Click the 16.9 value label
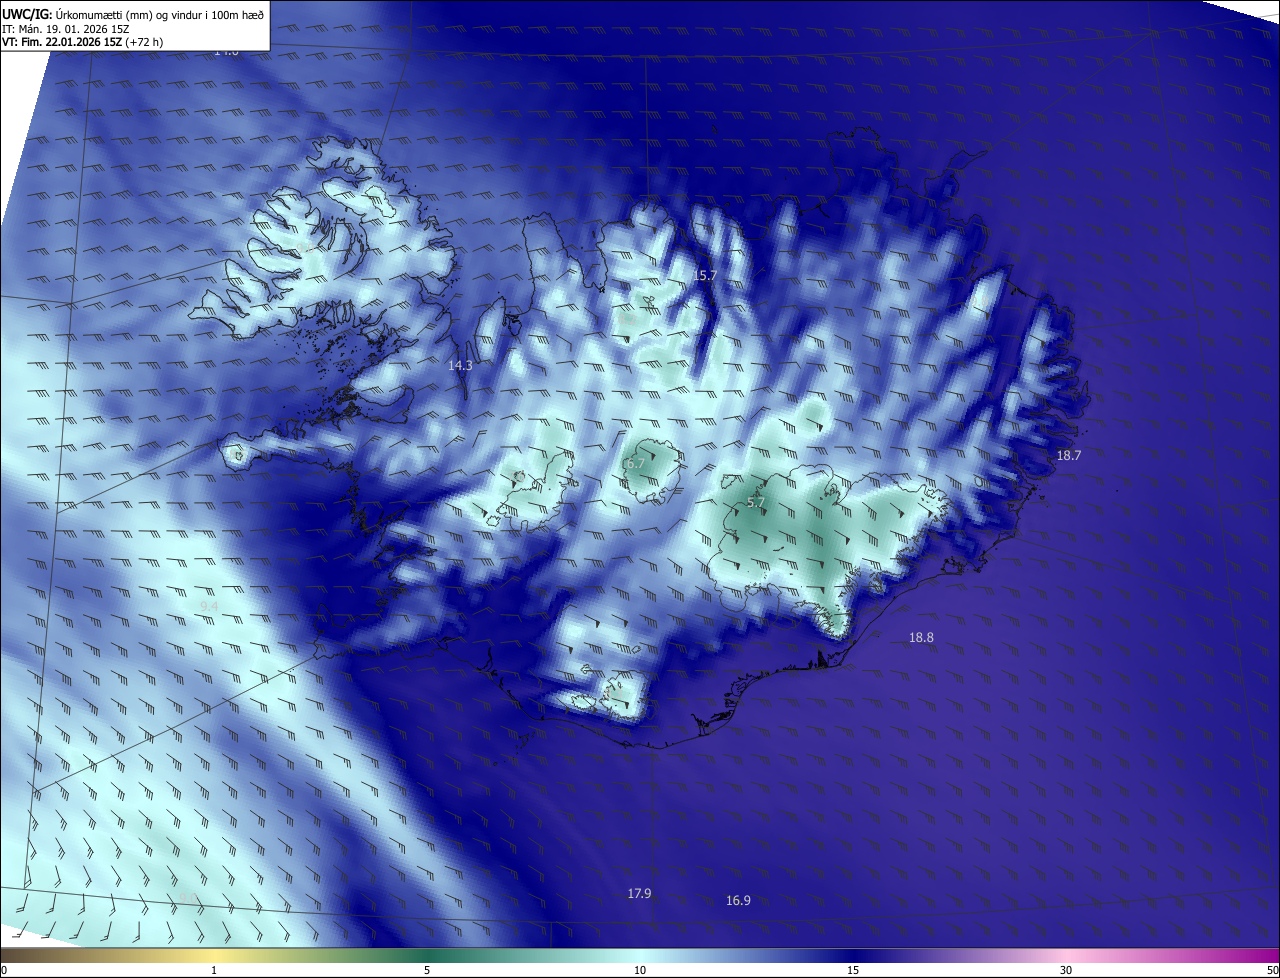This screenshot has width=1280, height=978. 738,900
